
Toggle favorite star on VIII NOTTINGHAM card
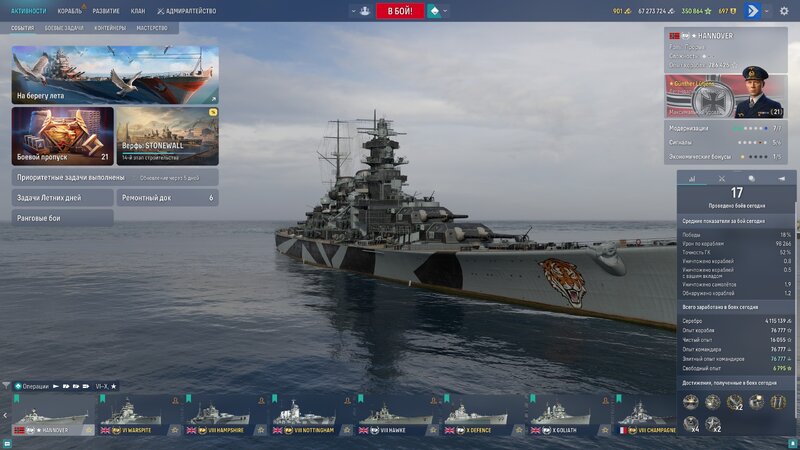[x=347, y=430]
